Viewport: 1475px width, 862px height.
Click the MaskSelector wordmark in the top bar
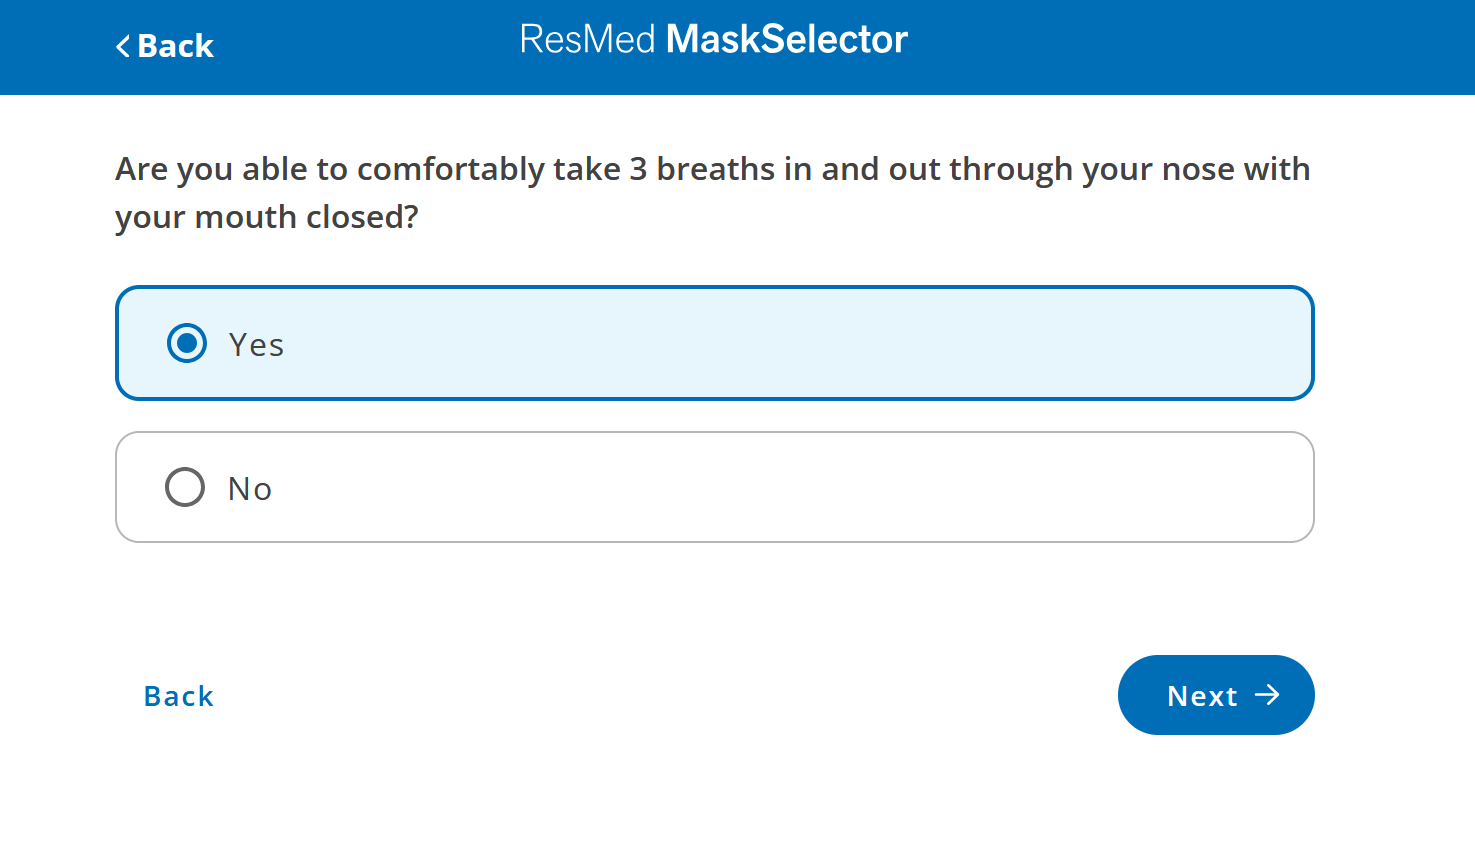tap(786, 39)
